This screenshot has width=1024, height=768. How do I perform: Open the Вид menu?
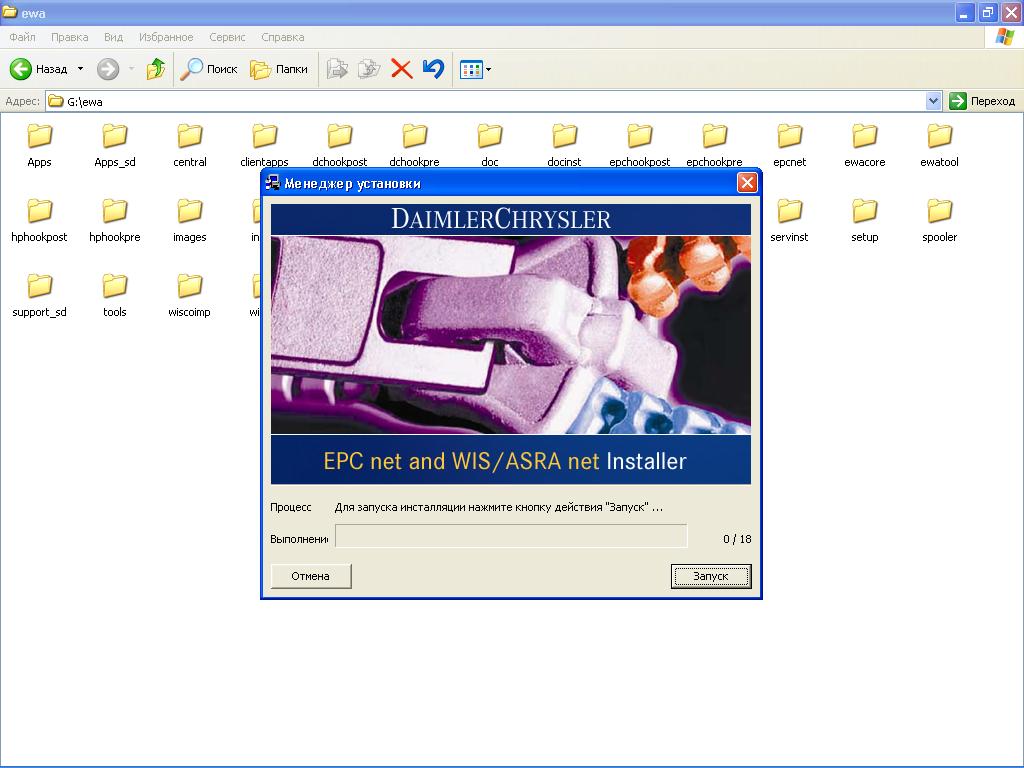pos(114,37)
